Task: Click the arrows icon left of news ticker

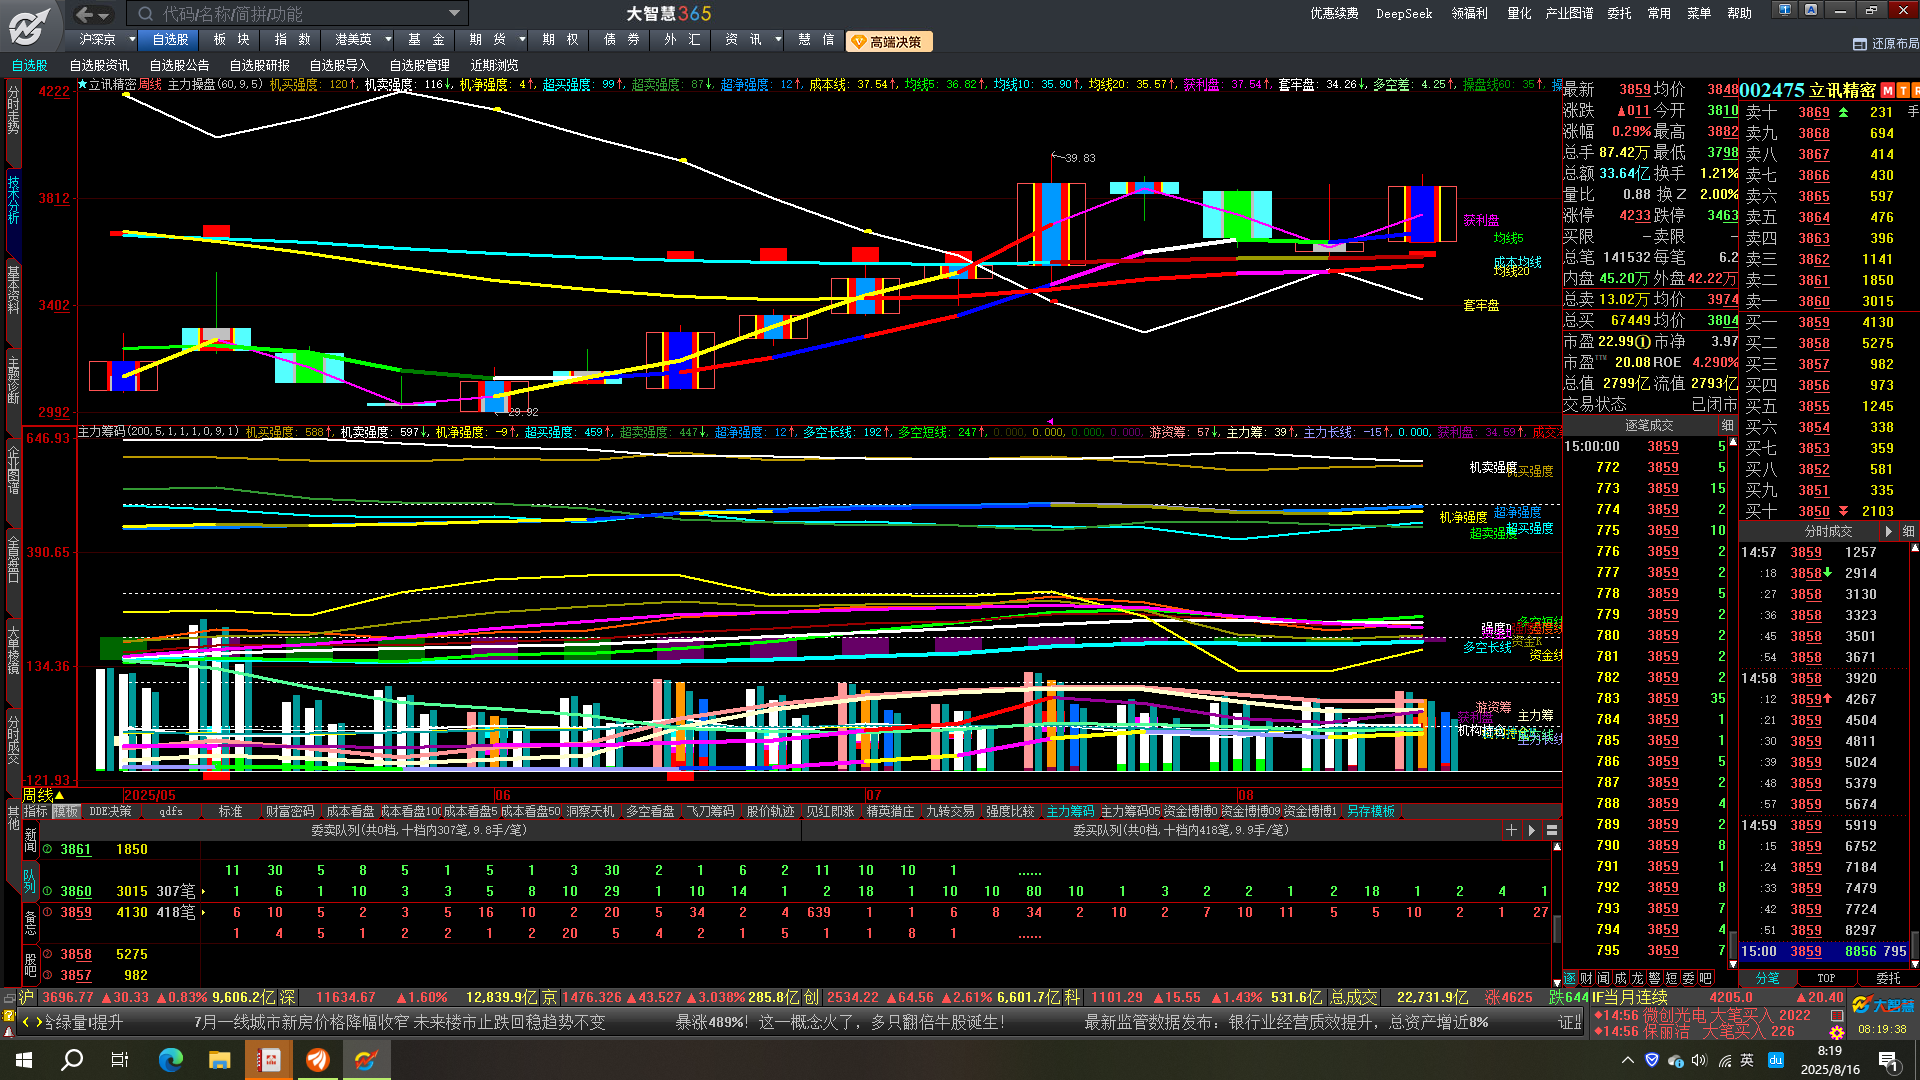Action: point(32,1022)
